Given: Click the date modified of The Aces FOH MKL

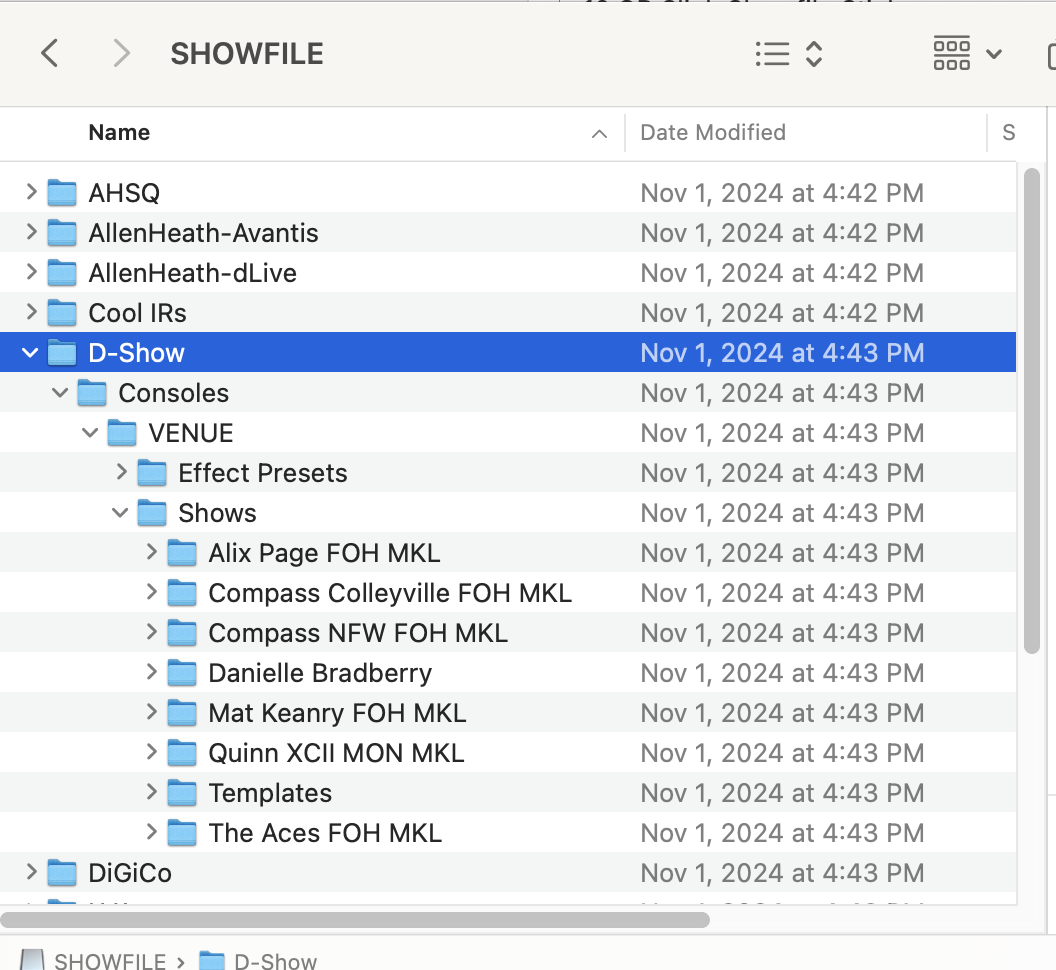Looking at the screenshot, I should (782, 833).
